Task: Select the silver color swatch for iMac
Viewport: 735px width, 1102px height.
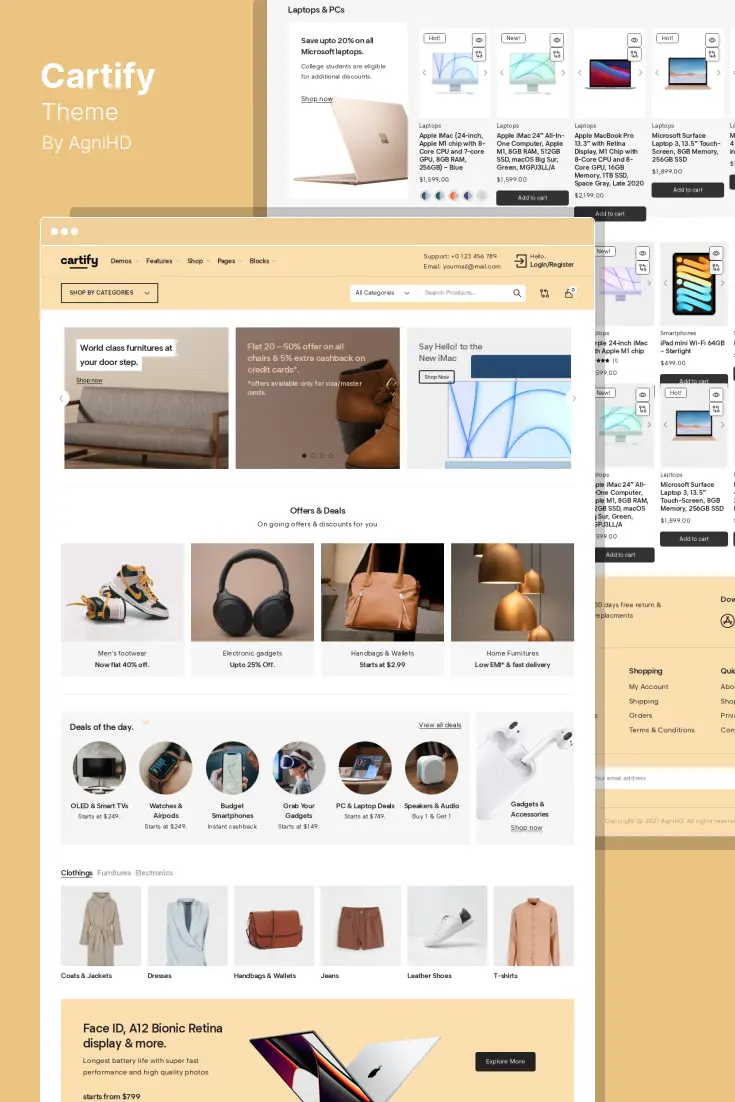Action: [481, 196]
